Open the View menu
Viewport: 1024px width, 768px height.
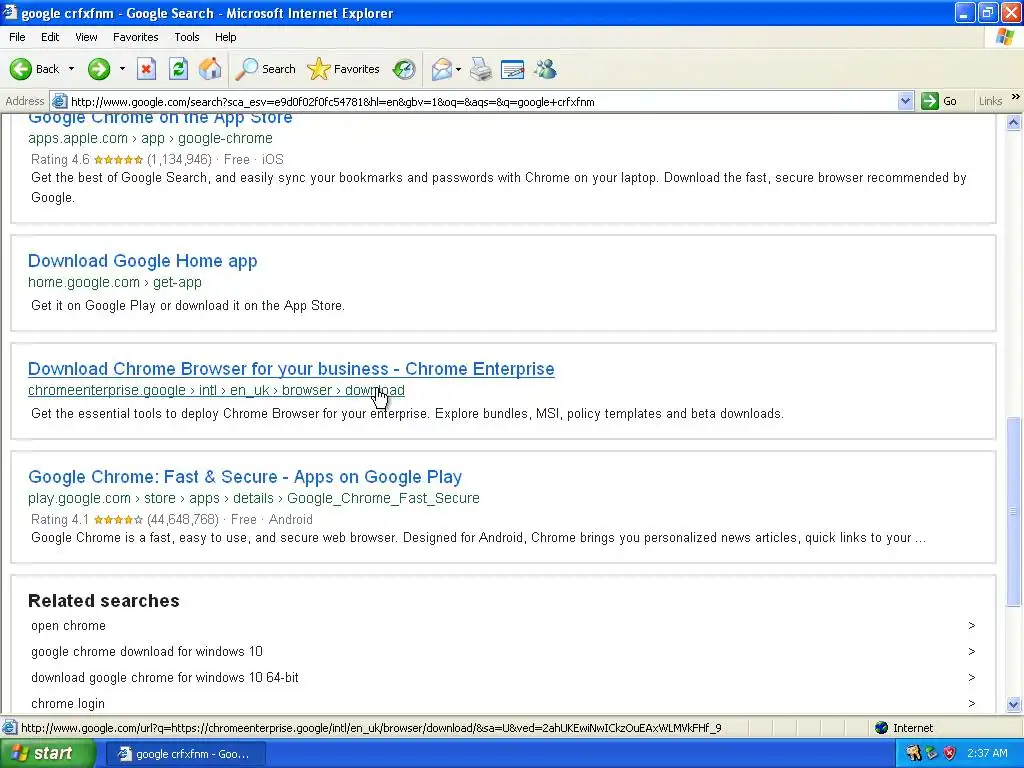click(86, 37)
